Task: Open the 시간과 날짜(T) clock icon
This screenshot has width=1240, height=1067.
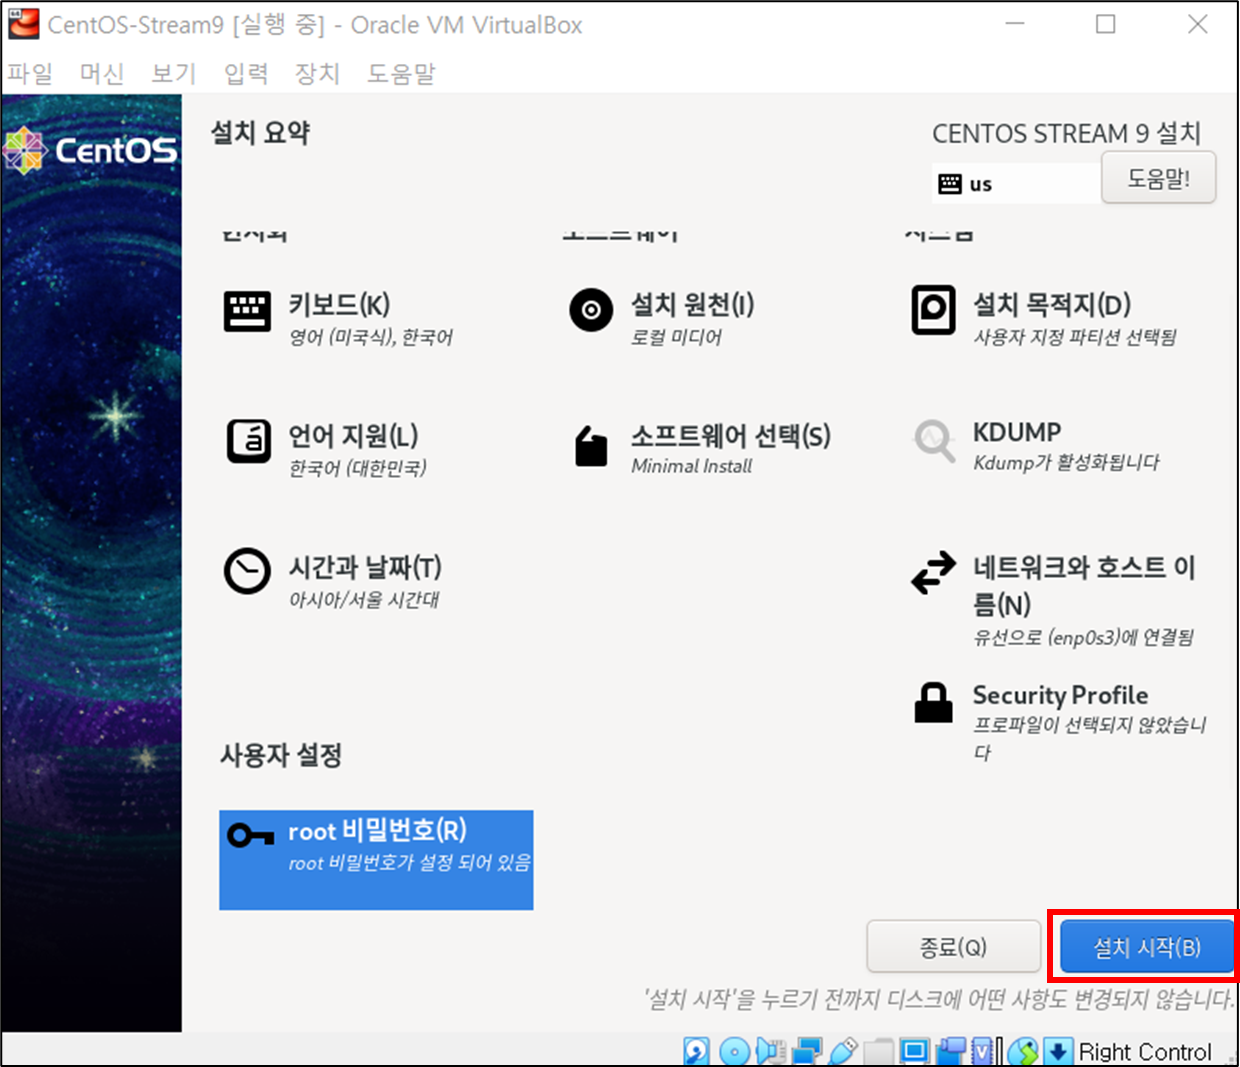Action: pos(247,571)
